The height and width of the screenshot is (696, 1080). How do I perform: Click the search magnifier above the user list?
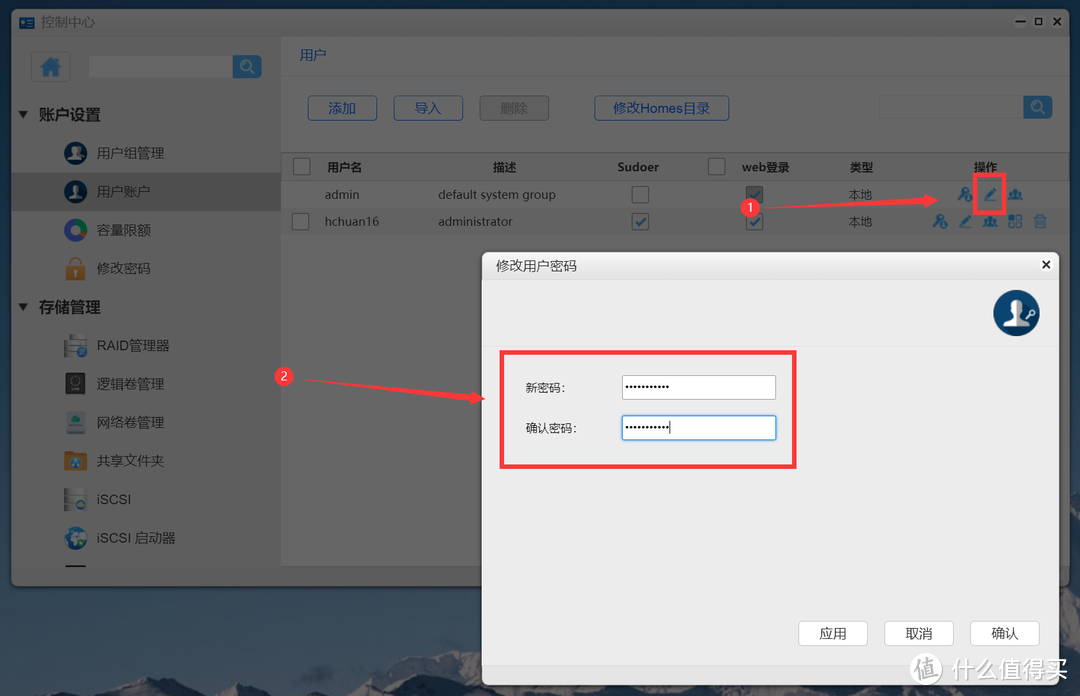[1037, 107]
